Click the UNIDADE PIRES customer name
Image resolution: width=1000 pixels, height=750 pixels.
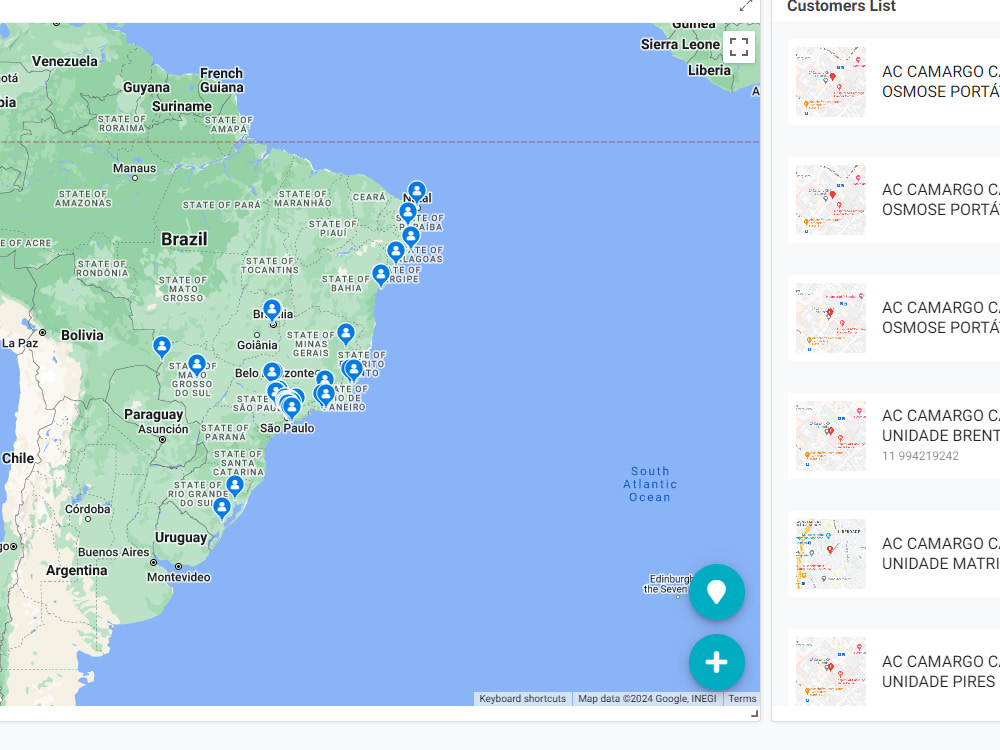pyautogui.click(x=941, y=672)
